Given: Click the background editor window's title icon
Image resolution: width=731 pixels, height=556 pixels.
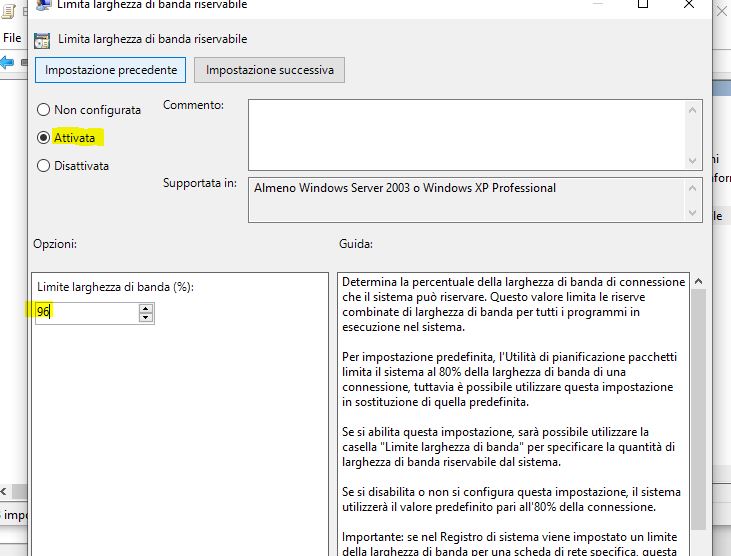Looking at the screenshot, I should (x=6, y=8).
